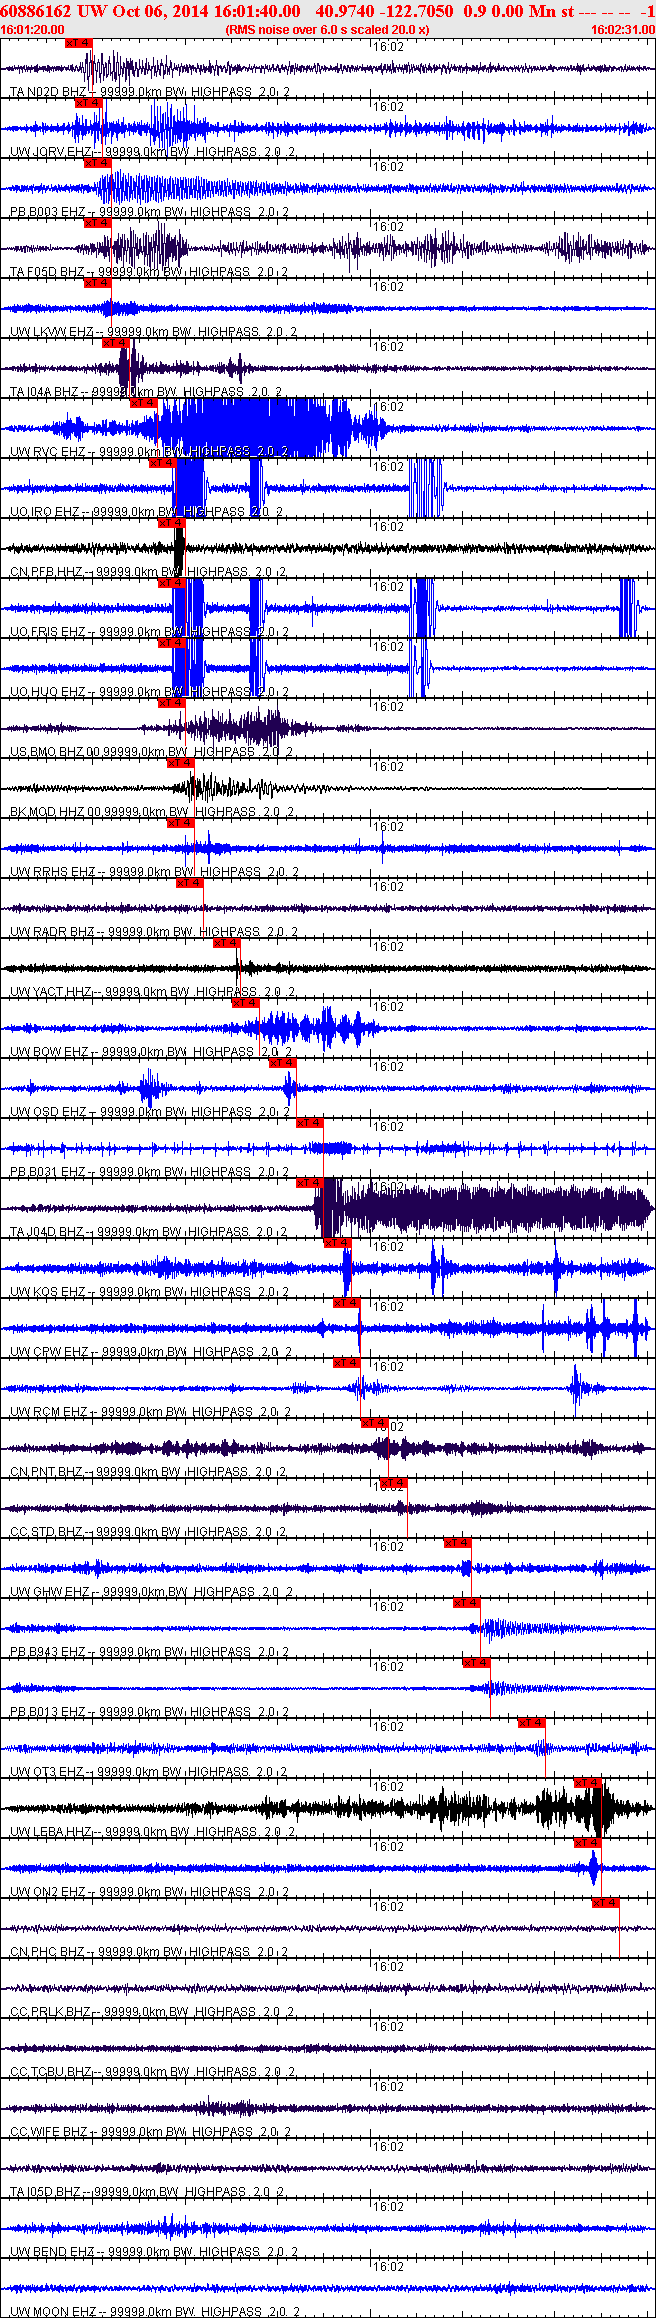Select the UW OT3 EHZ station label
656x2318 pixels.
(x=149, y=1772)
